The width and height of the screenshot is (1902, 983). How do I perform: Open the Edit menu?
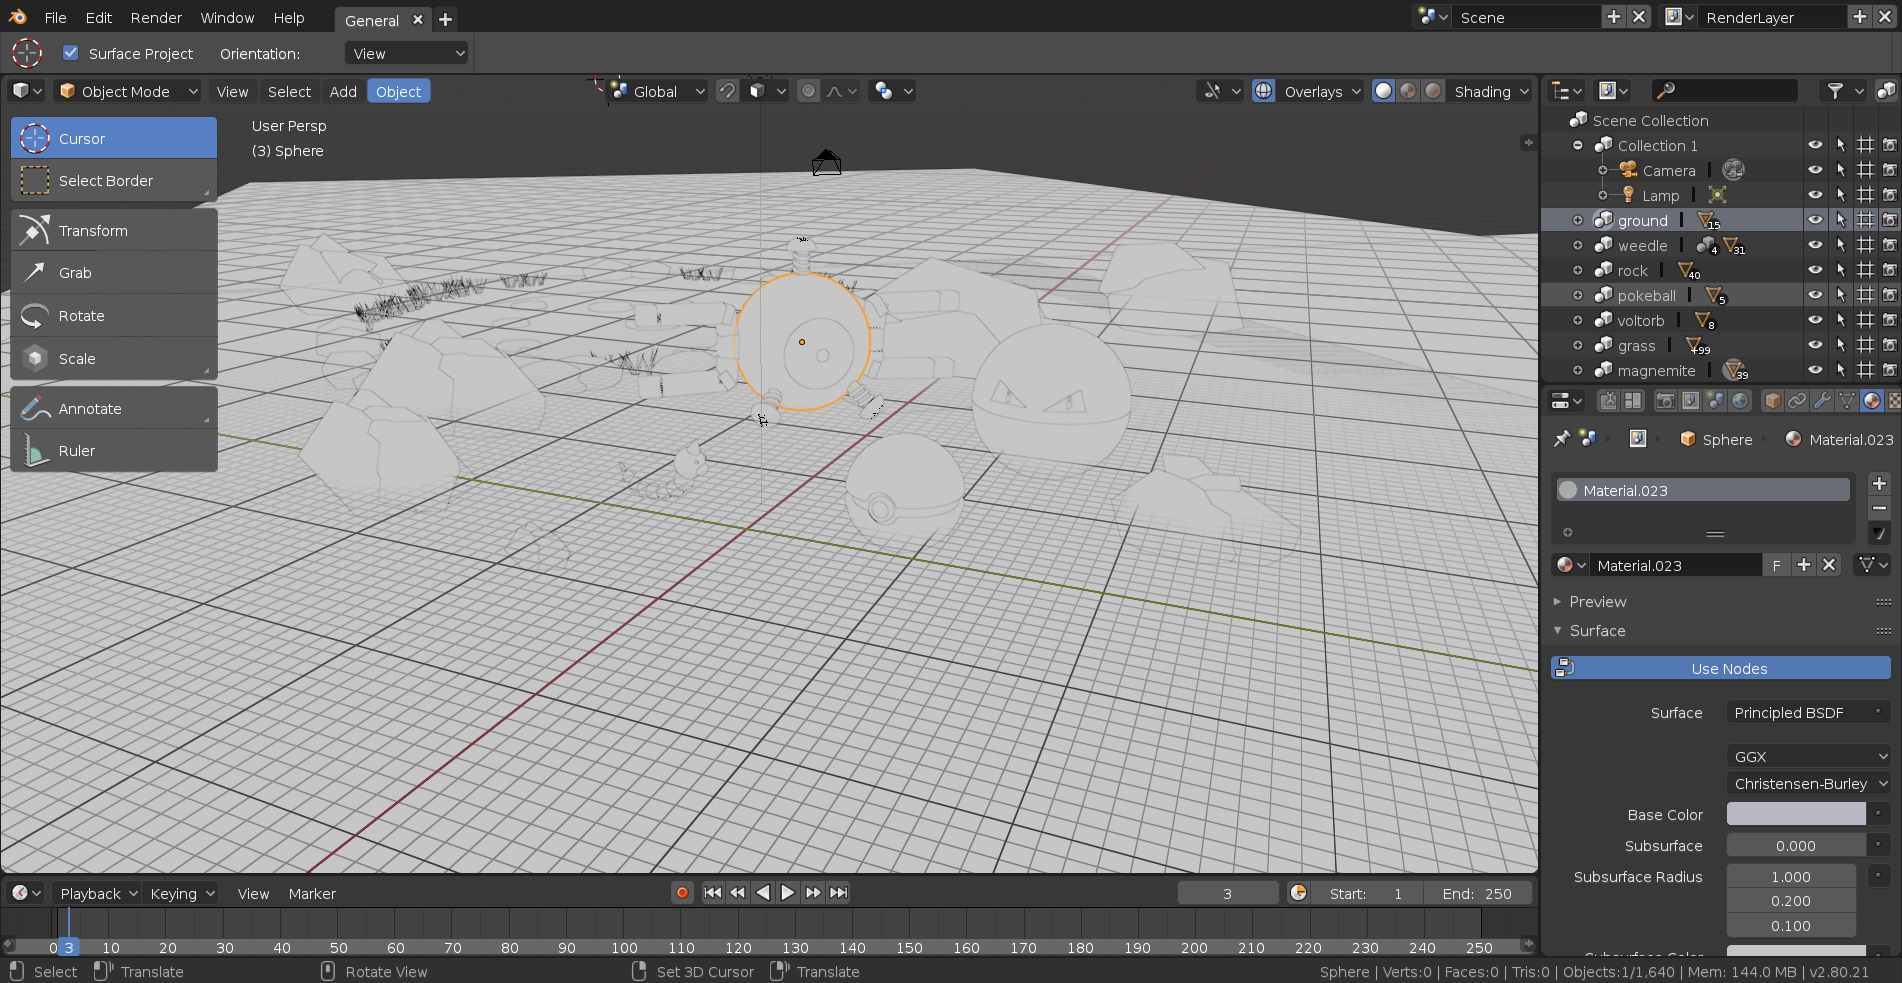point(99,17)
